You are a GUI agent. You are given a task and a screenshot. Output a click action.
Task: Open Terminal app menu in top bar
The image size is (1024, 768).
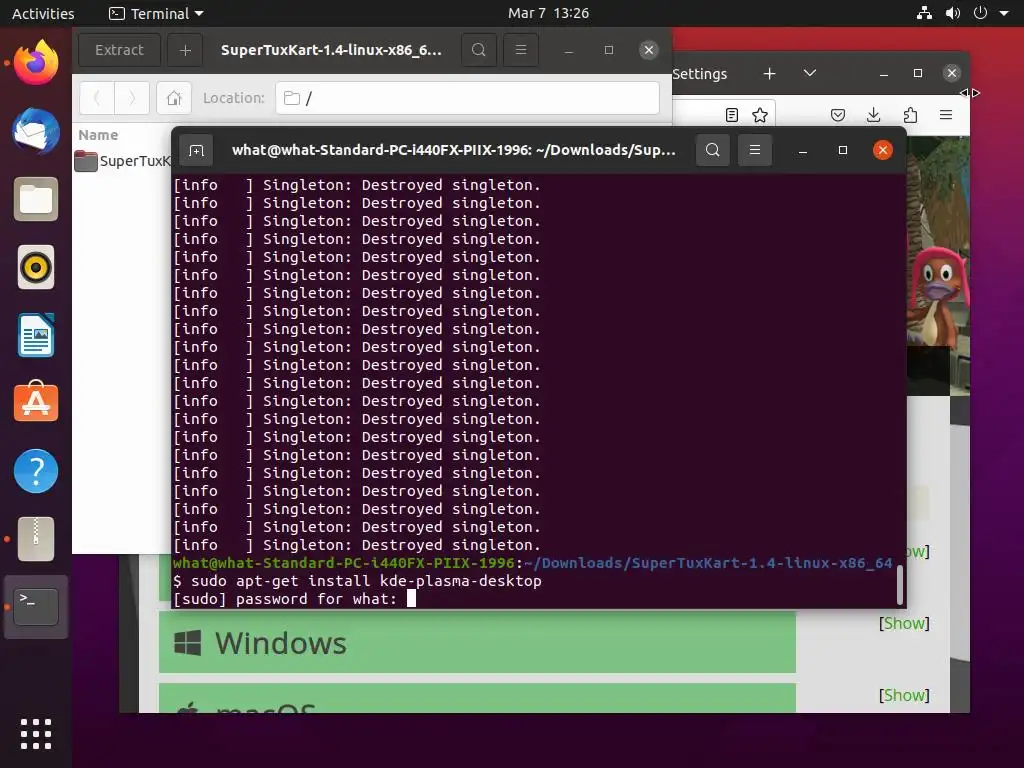156,13
